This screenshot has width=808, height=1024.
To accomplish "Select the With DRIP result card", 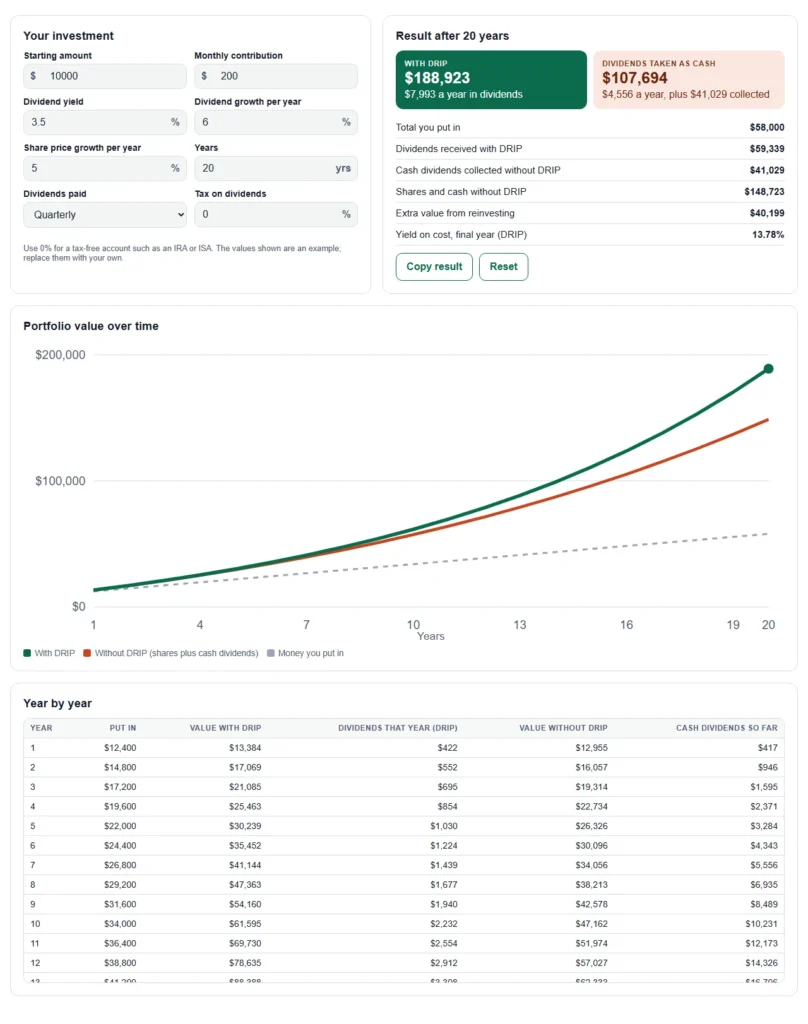I will click(x=491, y=80).
